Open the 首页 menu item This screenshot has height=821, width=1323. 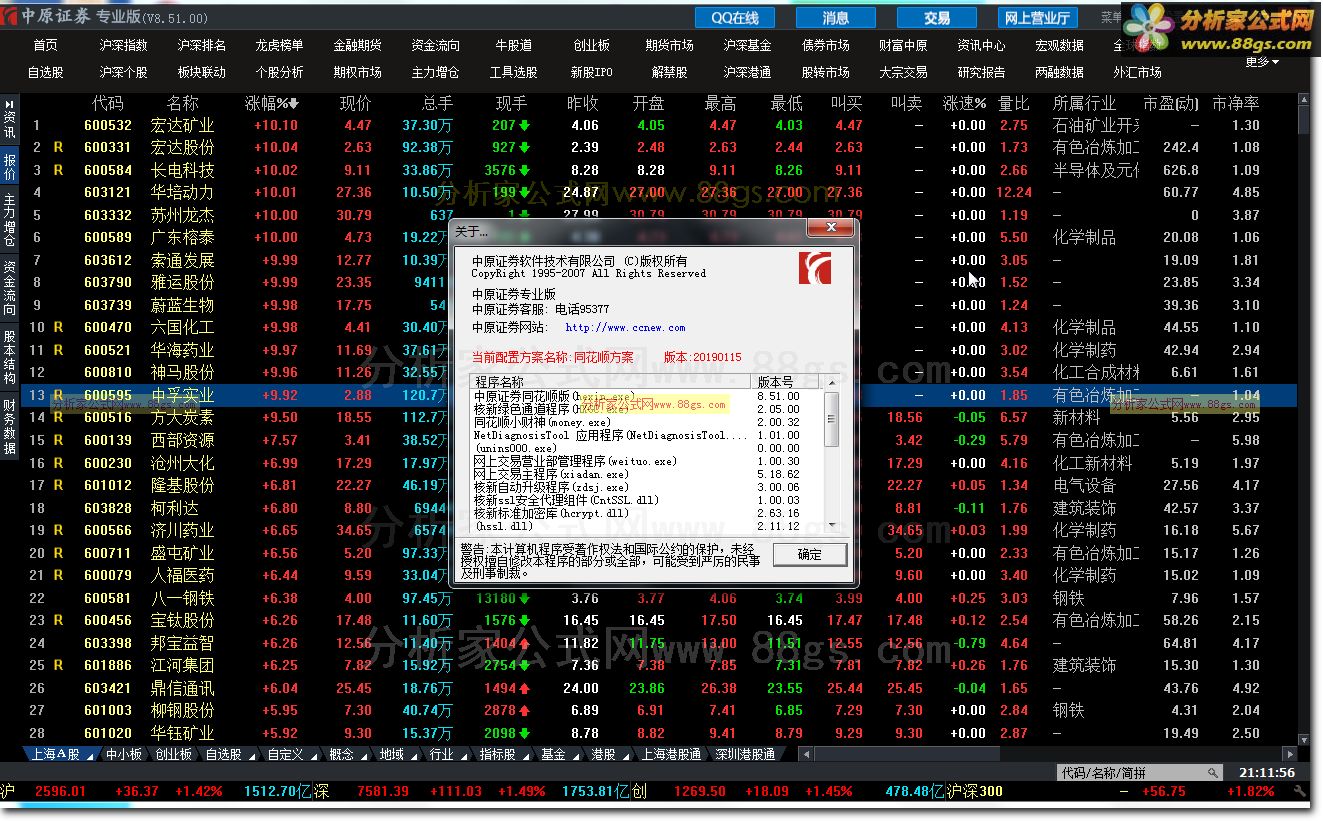45,46
